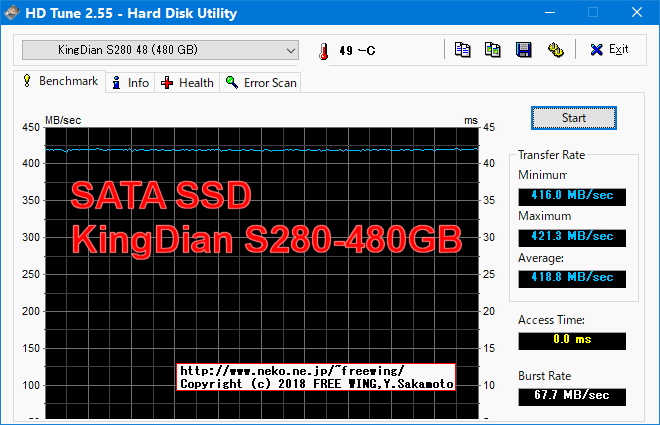Click the copy screenshot to clipboard icon
Viewport: 660px width, 425px height.
[x=493, y=50]
